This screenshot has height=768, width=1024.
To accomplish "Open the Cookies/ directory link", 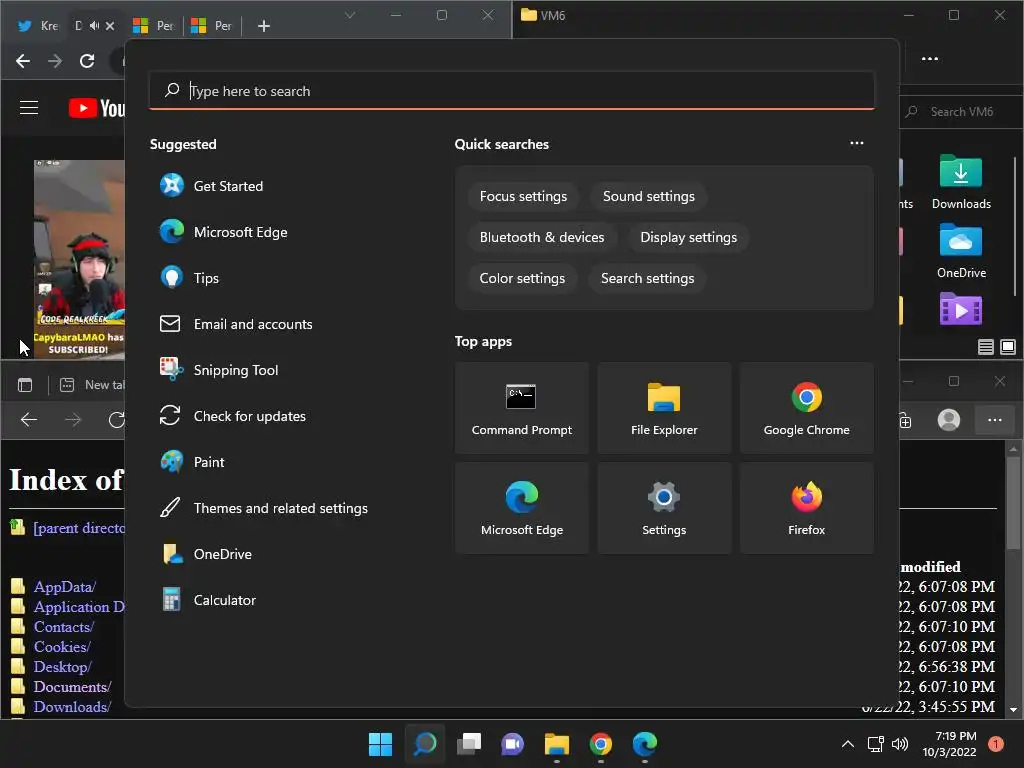I will coord(62,647).
